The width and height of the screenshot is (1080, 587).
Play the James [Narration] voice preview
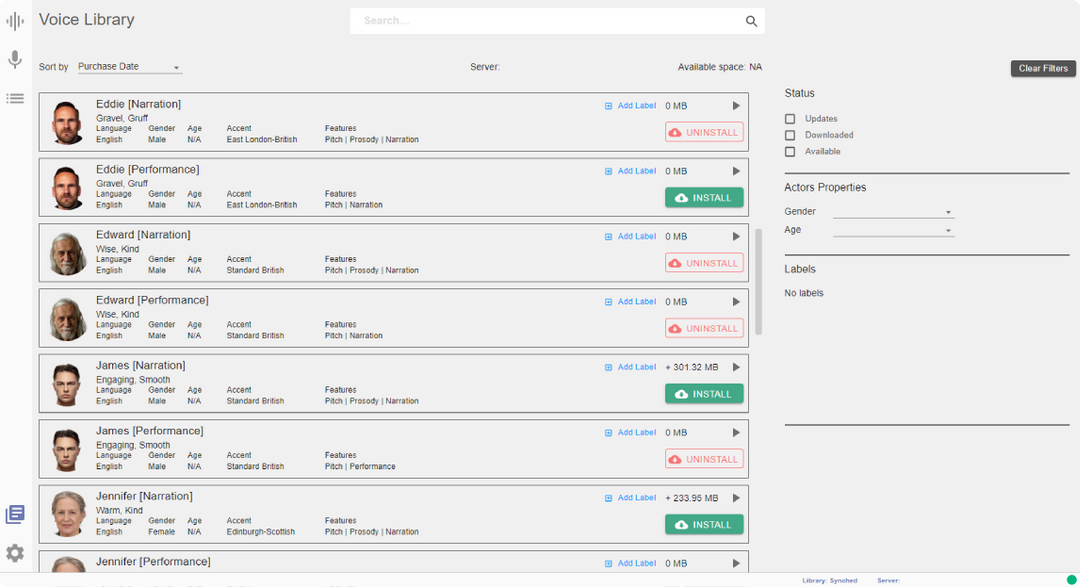[x=736, y=367]
